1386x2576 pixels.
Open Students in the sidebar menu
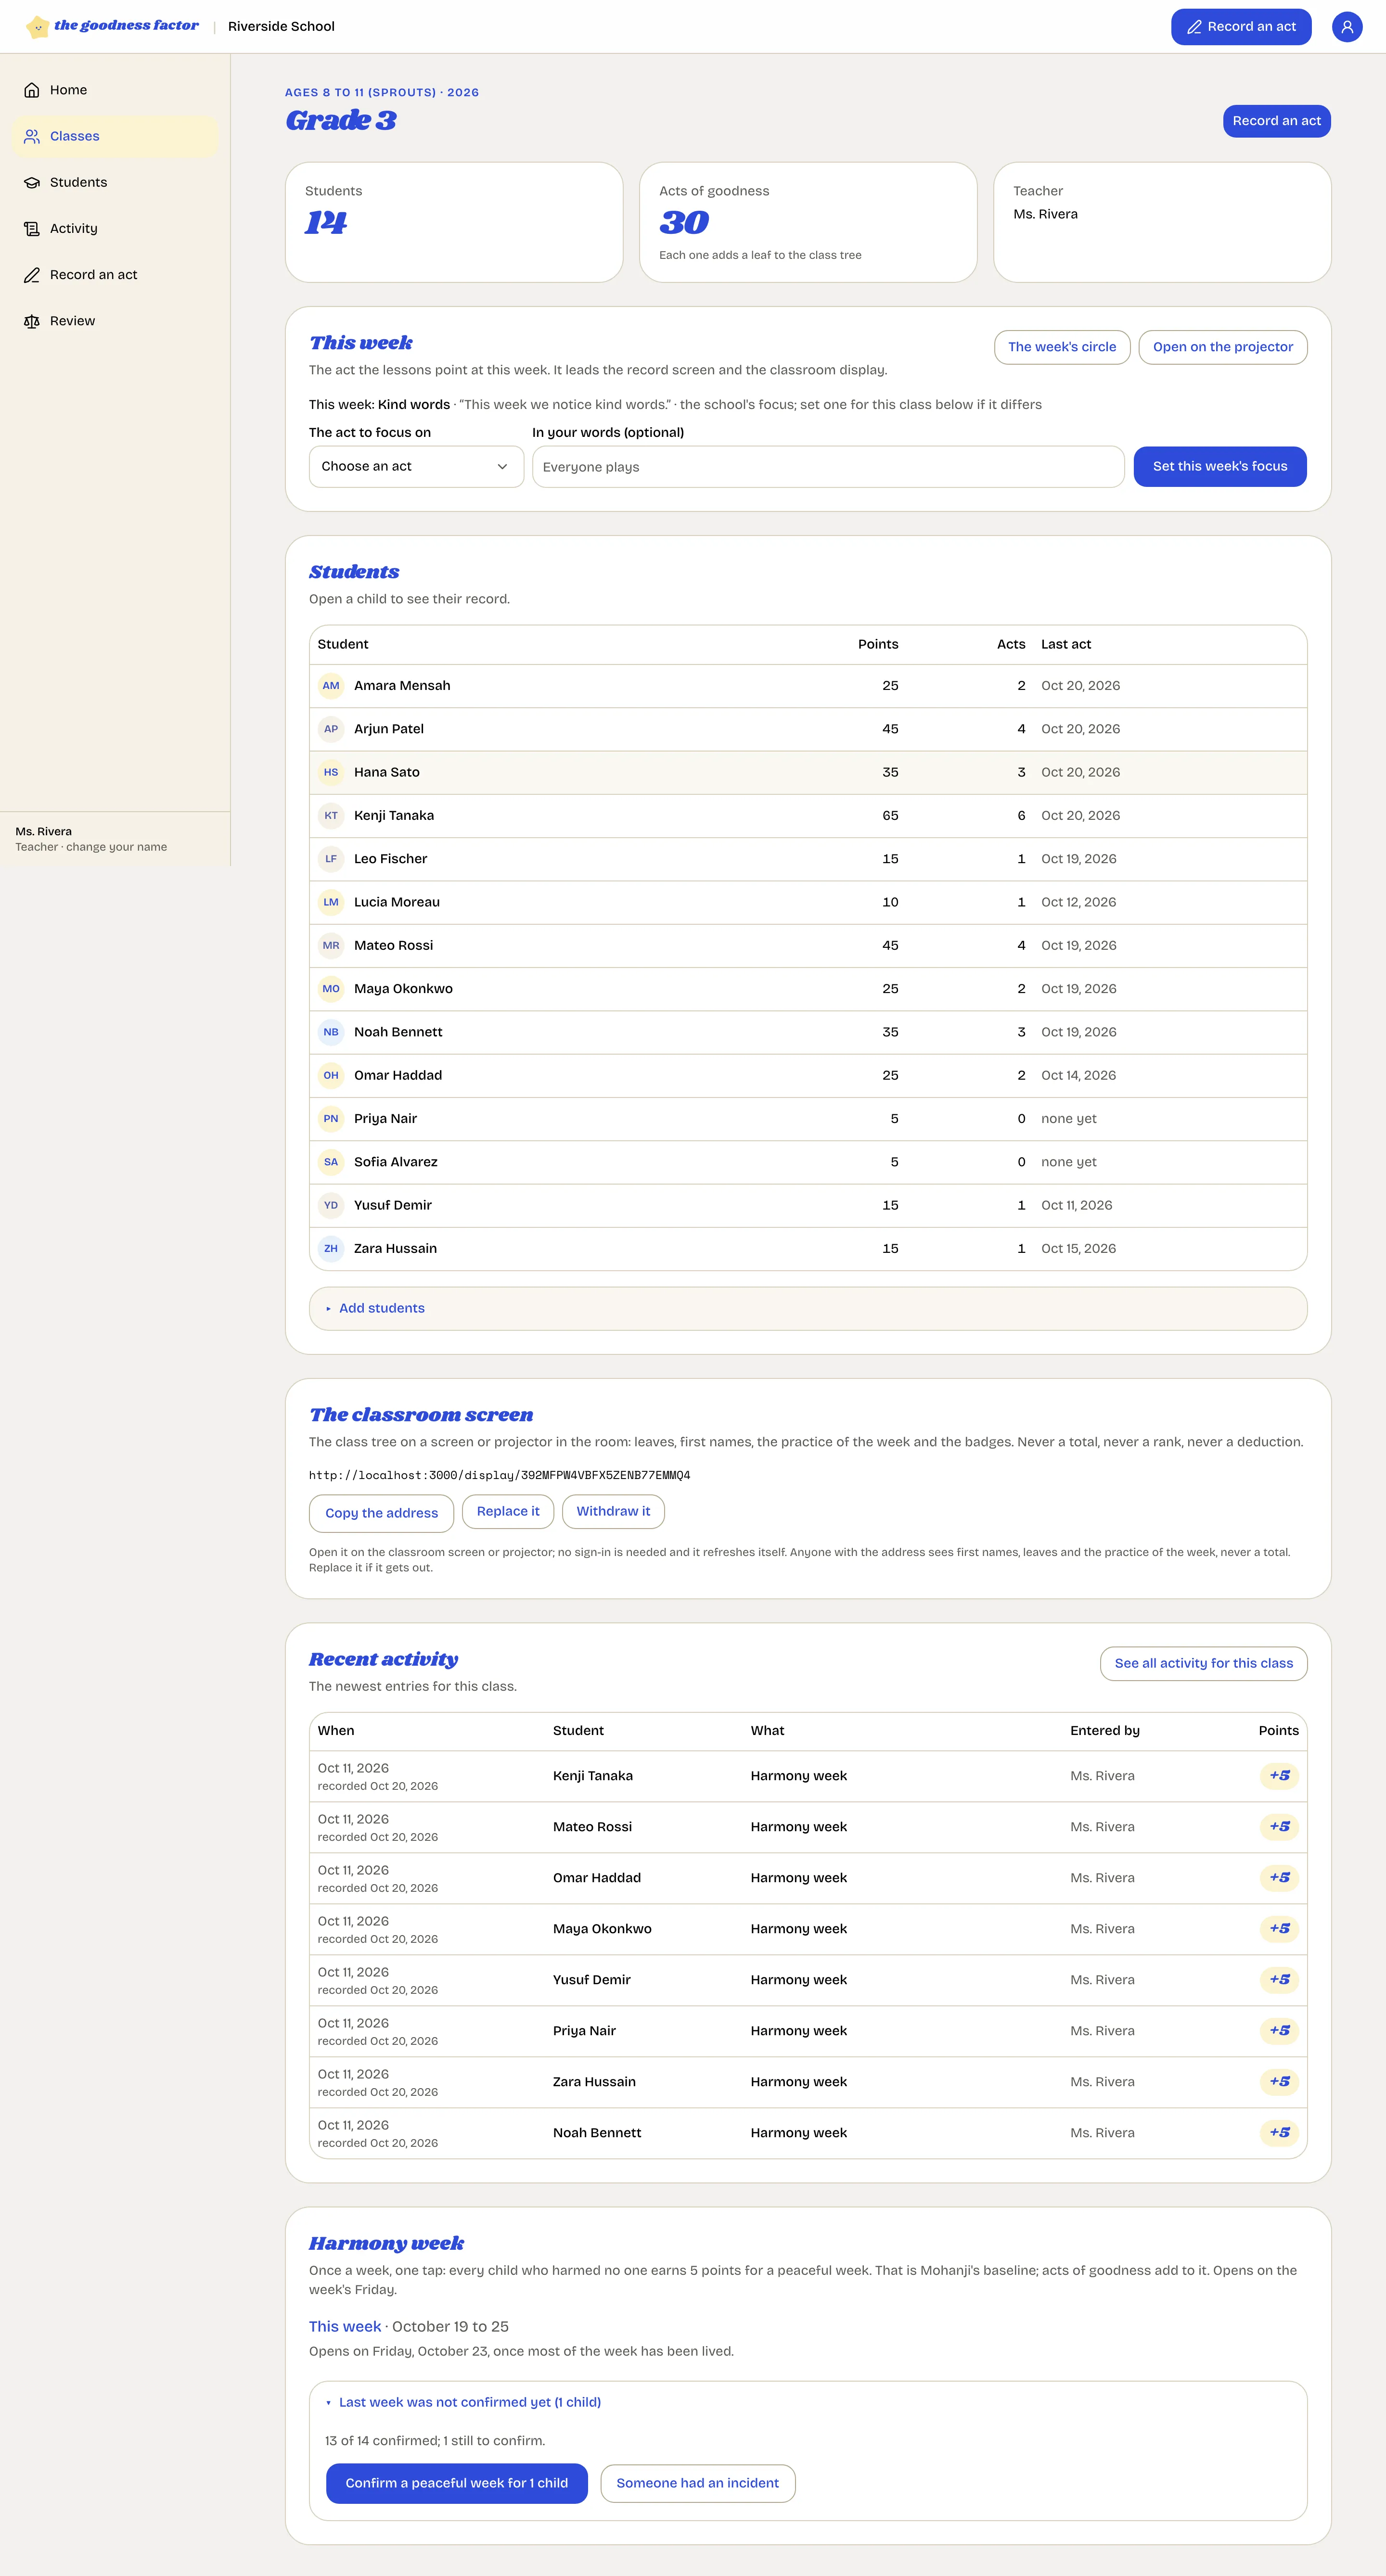[x=115, y=182]
